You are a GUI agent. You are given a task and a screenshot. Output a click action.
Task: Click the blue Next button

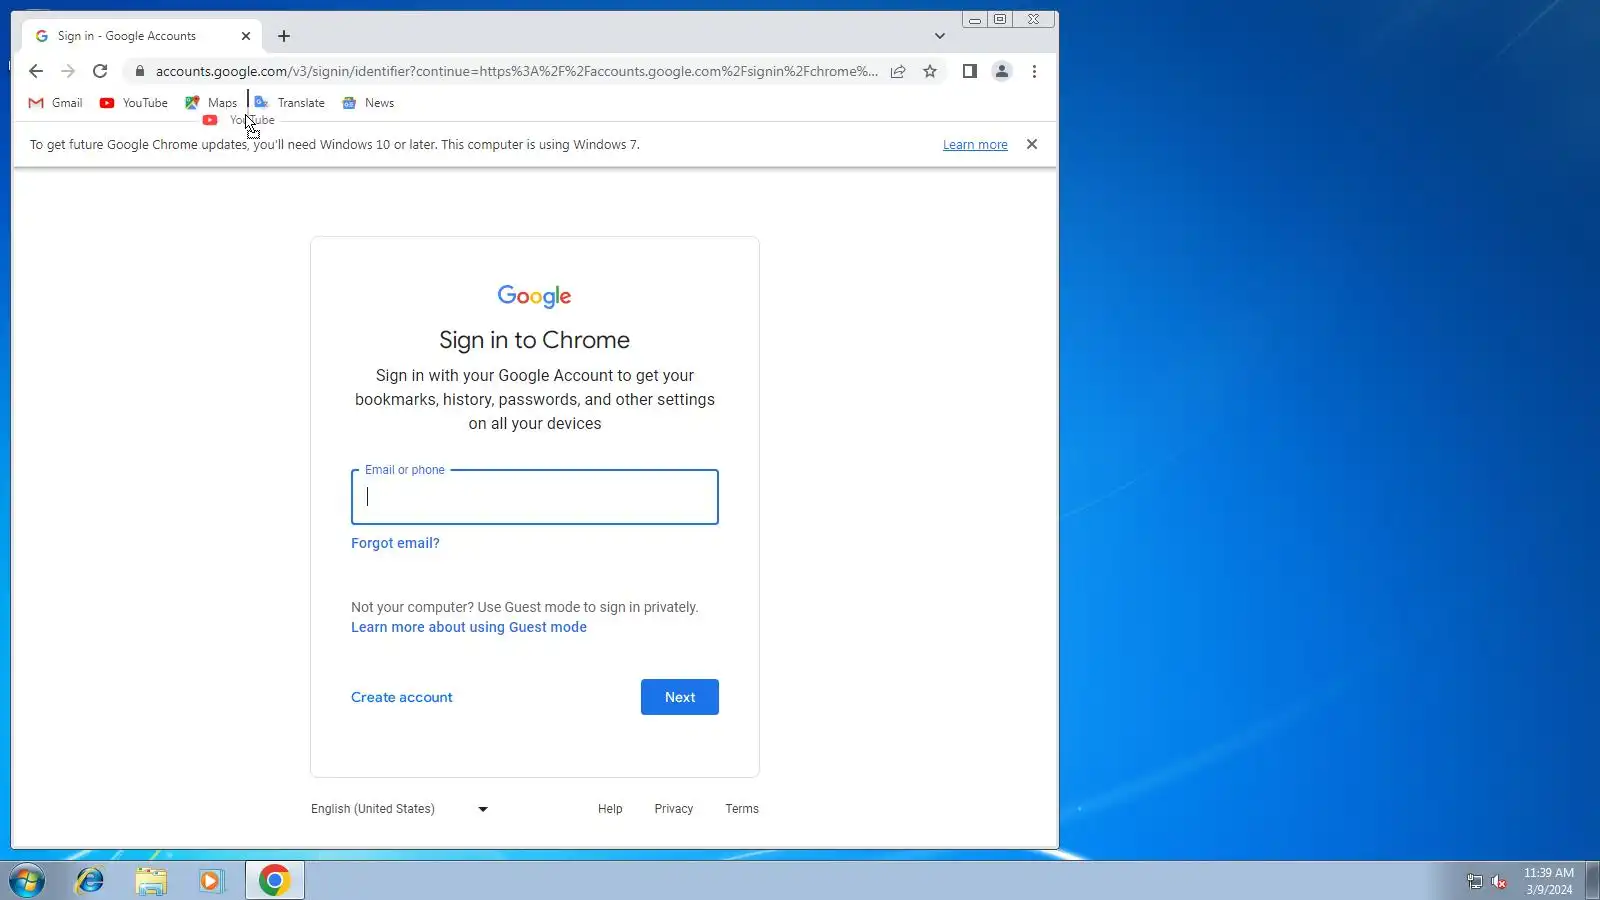click(x=680, y=697)
